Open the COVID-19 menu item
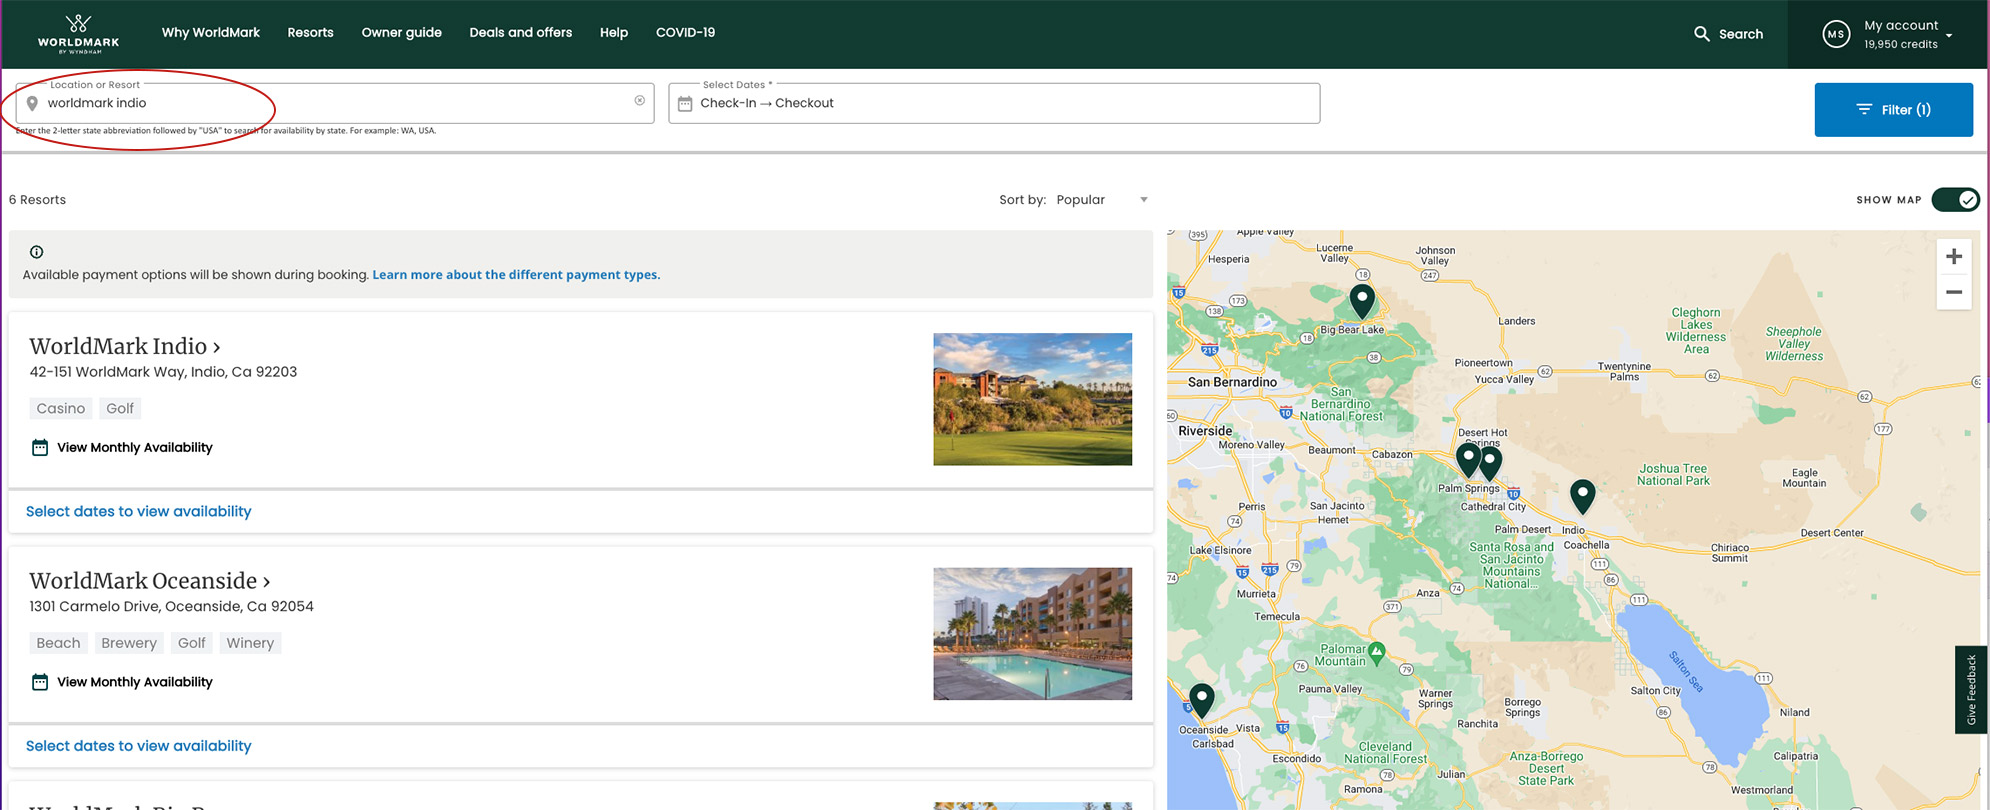This screenshot has width=1990, height=810. [x=685, y=32]
